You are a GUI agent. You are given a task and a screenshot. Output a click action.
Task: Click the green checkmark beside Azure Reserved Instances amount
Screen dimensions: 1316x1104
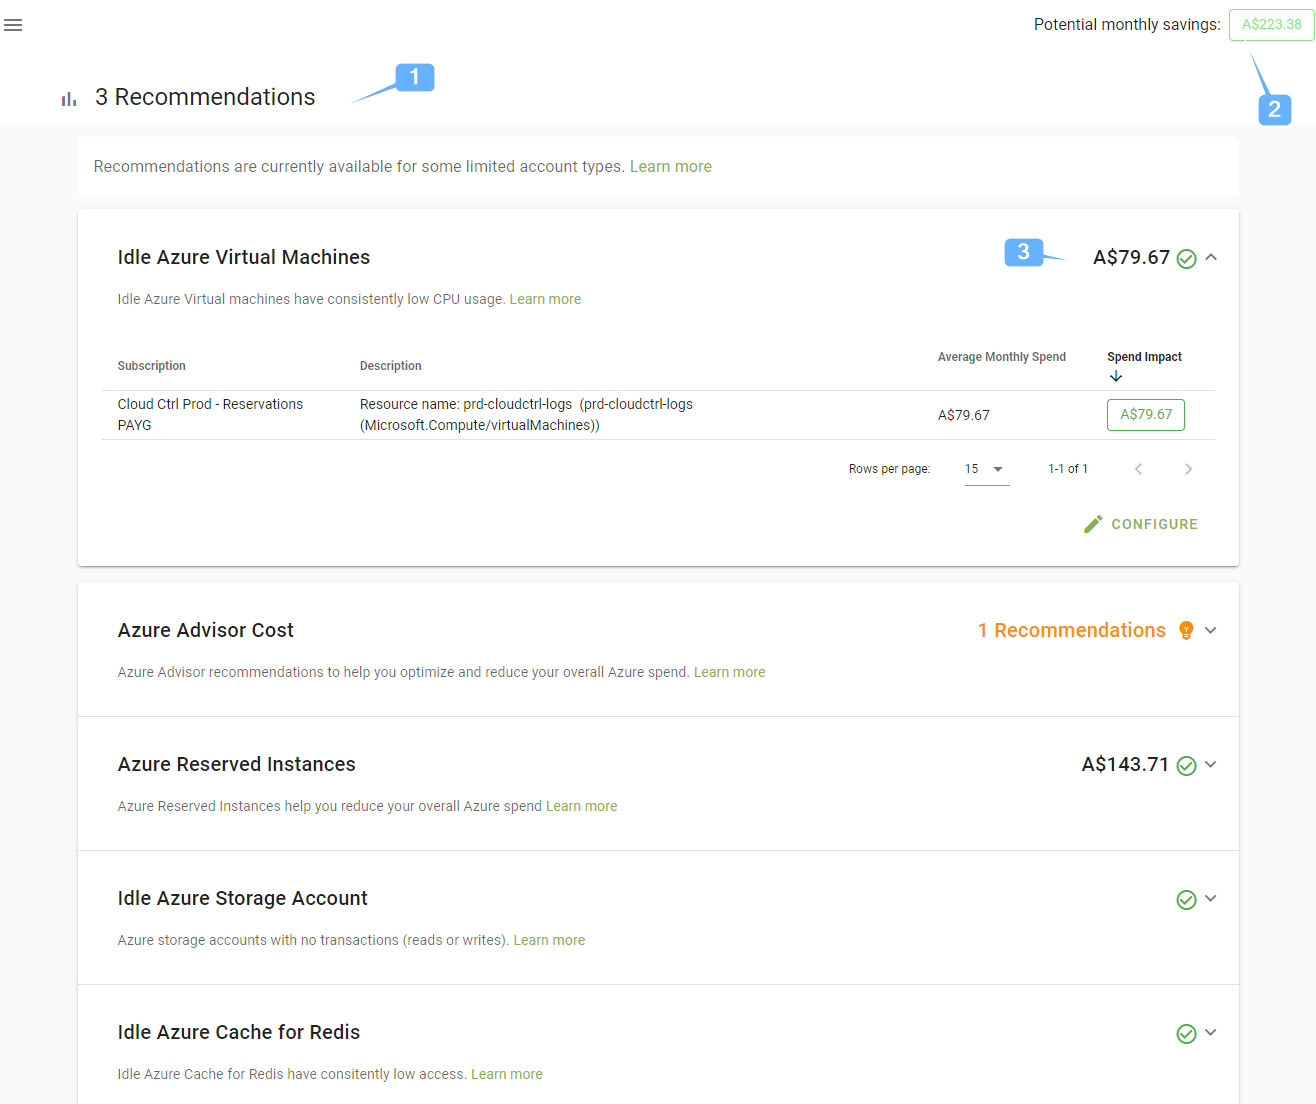click(1186, 765)
